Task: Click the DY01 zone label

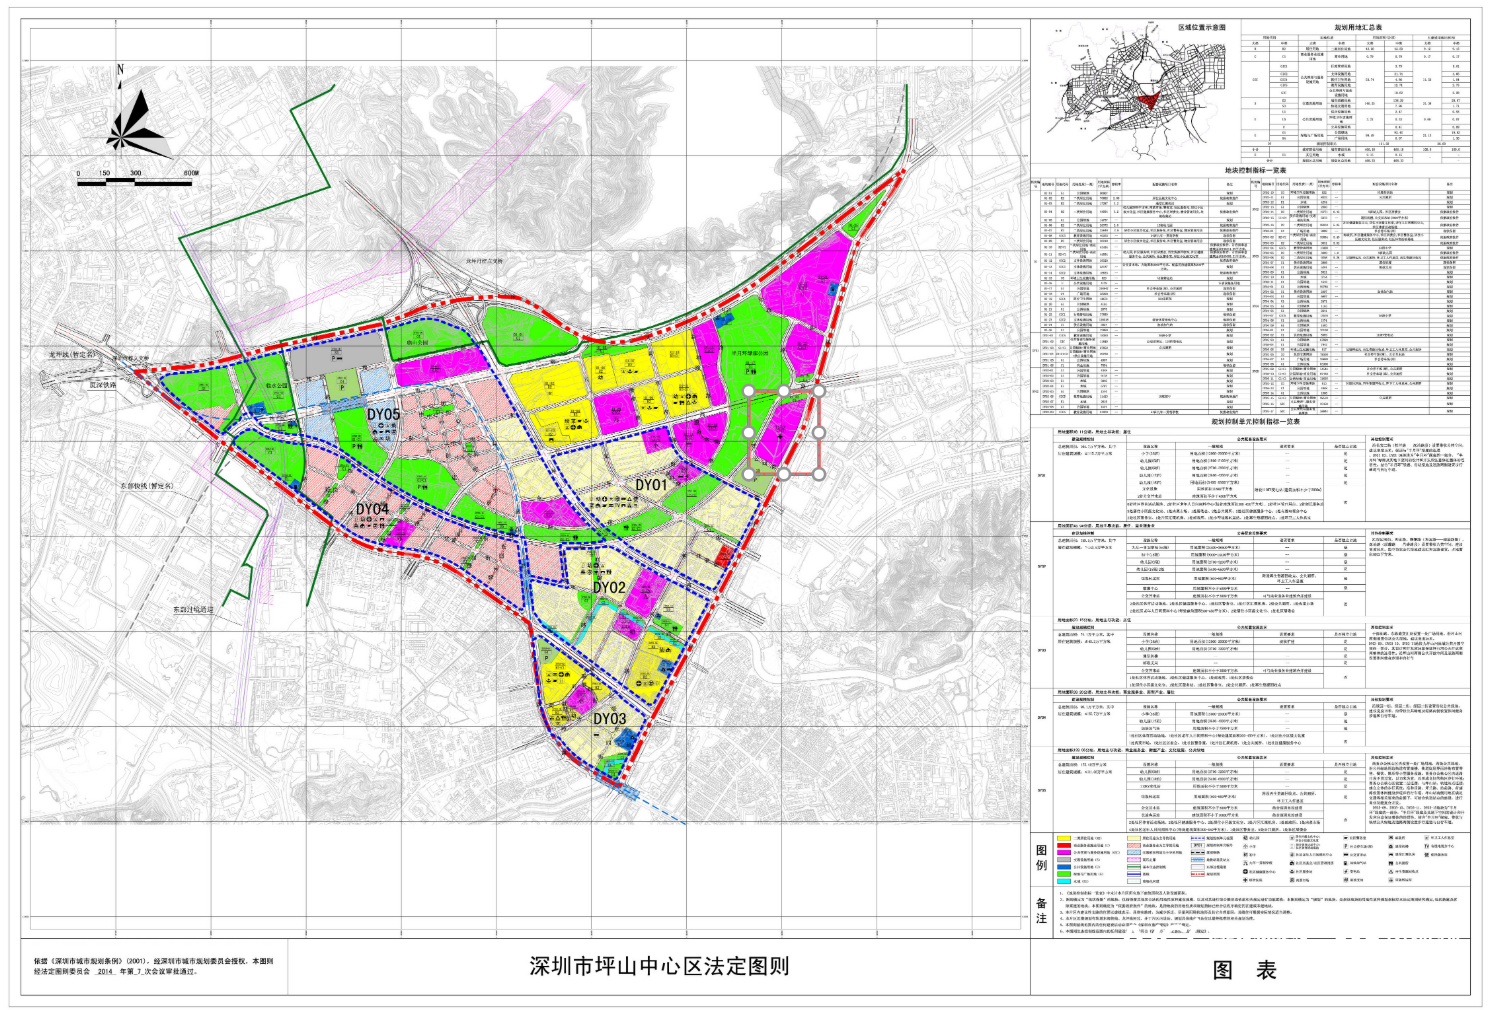Action: pos(651,485)
